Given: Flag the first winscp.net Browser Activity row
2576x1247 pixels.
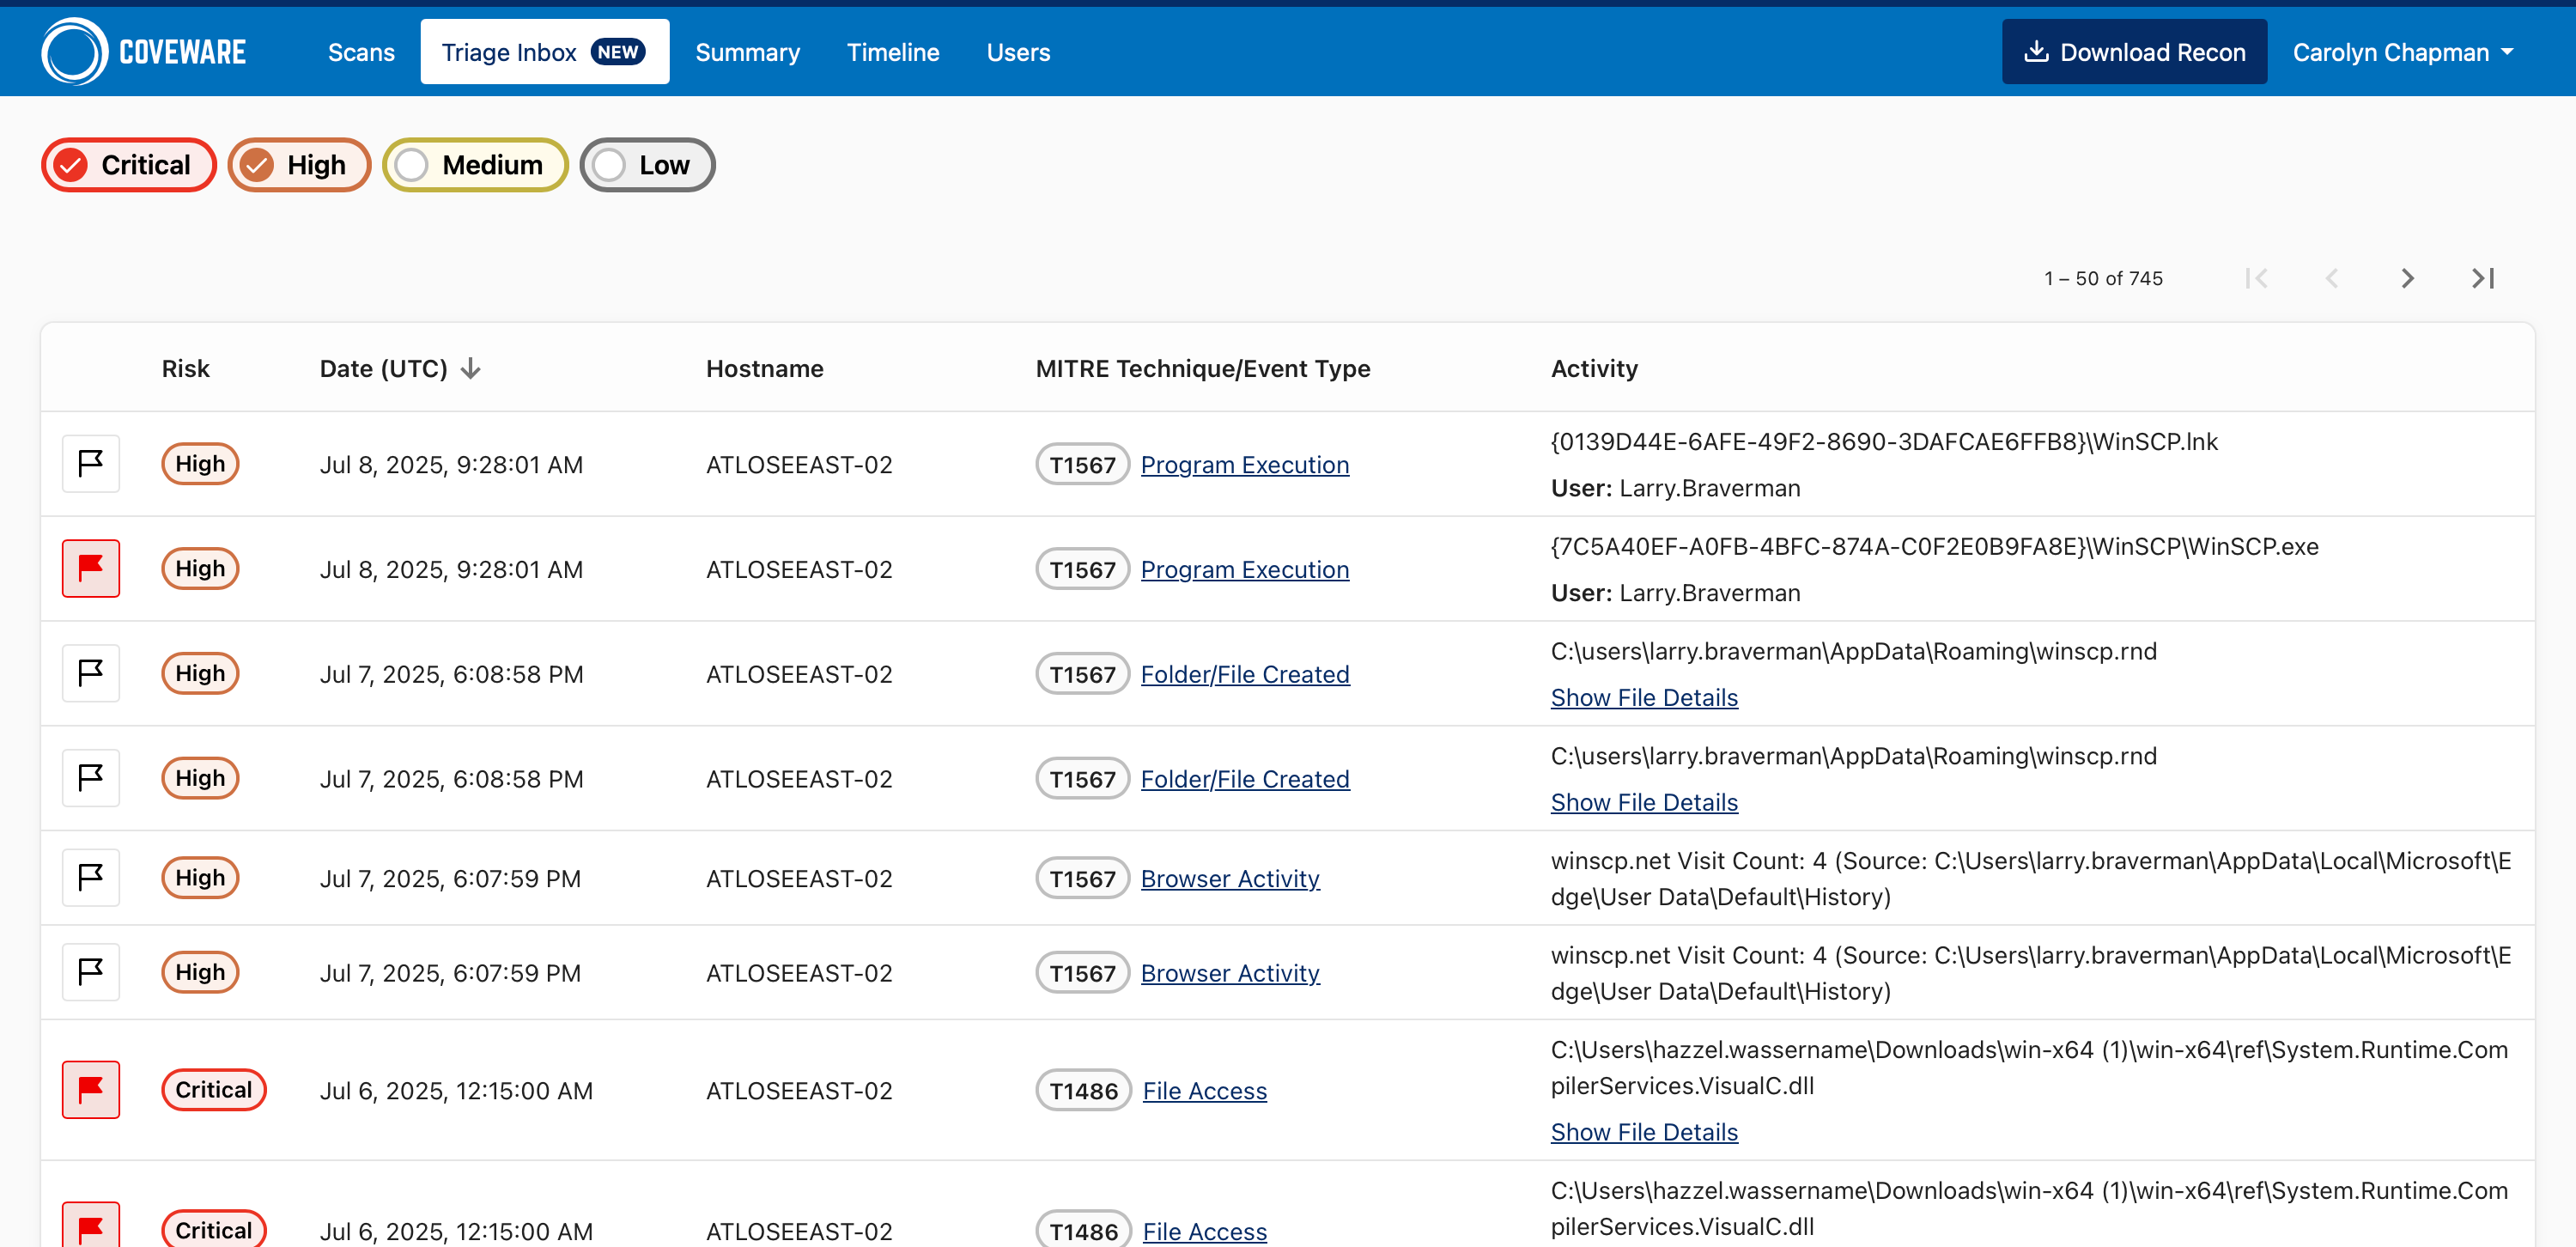Looking at the screenshot, I should (x=91, y=878).
